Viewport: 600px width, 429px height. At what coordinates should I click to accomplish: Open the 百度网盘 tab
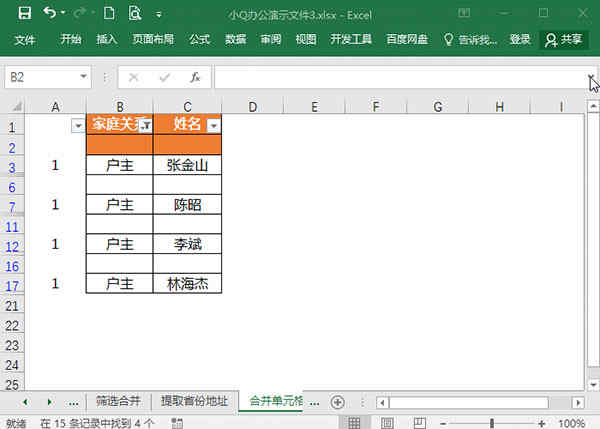coord(407,39)
